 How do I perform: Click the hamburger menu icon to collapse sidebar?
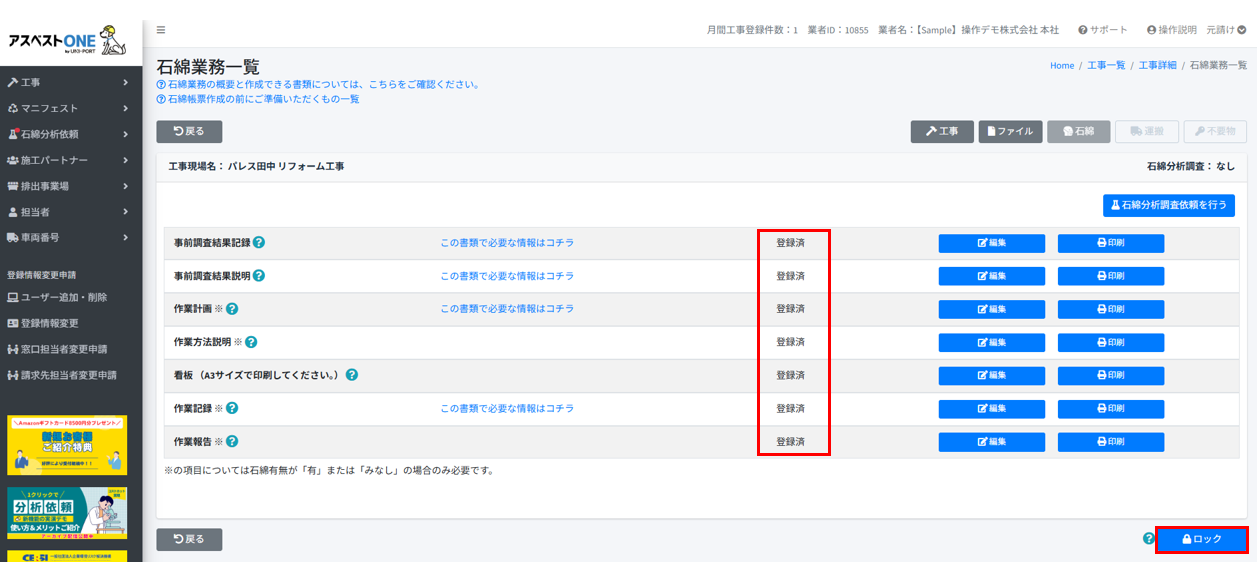[161, 30]
